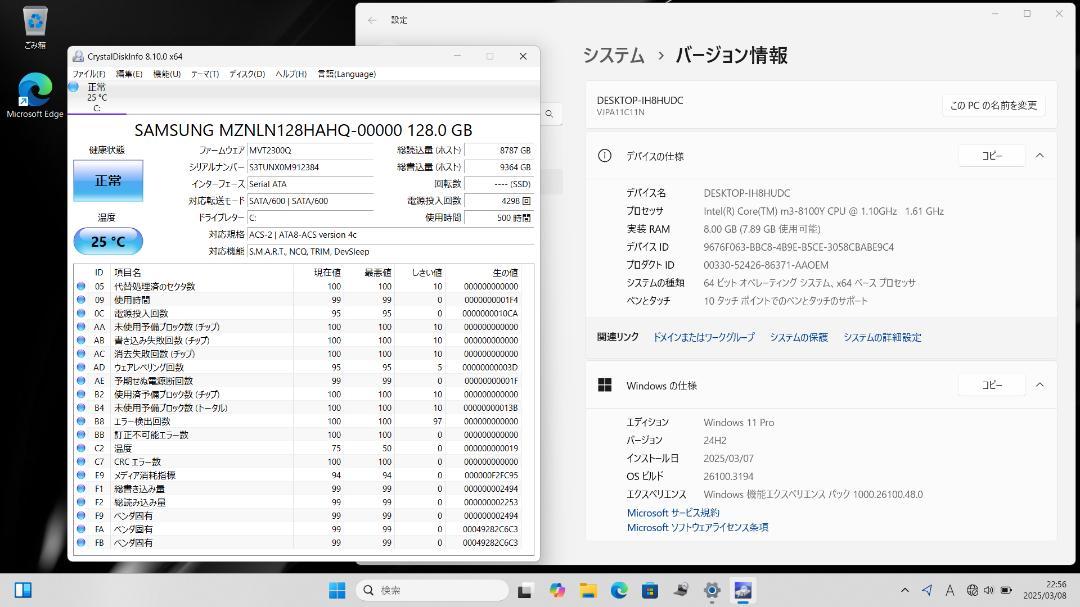
Task: Copy device specifications with コピー button
Action: coord(992,156)
